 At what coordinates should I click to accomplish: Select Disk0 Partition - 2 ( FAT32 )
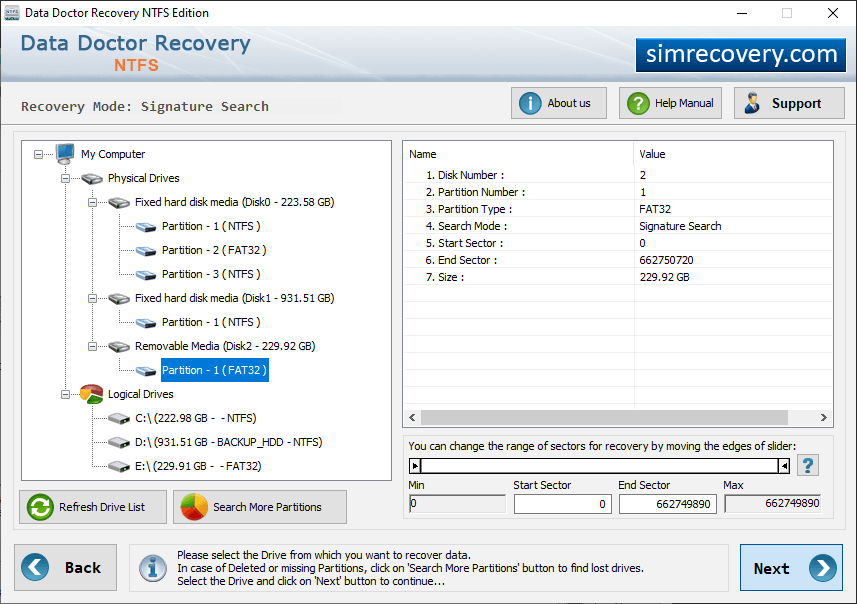click(x=214, y=250)
